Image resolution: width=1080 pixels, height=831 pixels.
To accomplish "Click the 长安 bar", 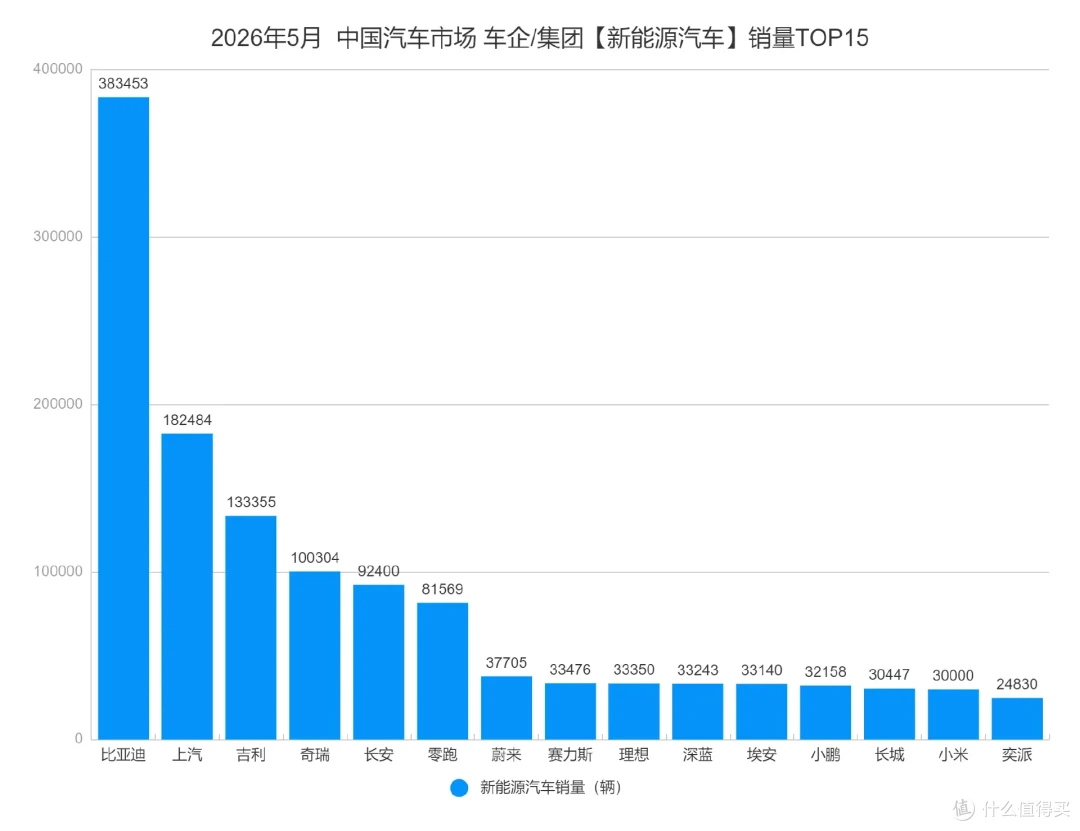I will tap(379, 662).
